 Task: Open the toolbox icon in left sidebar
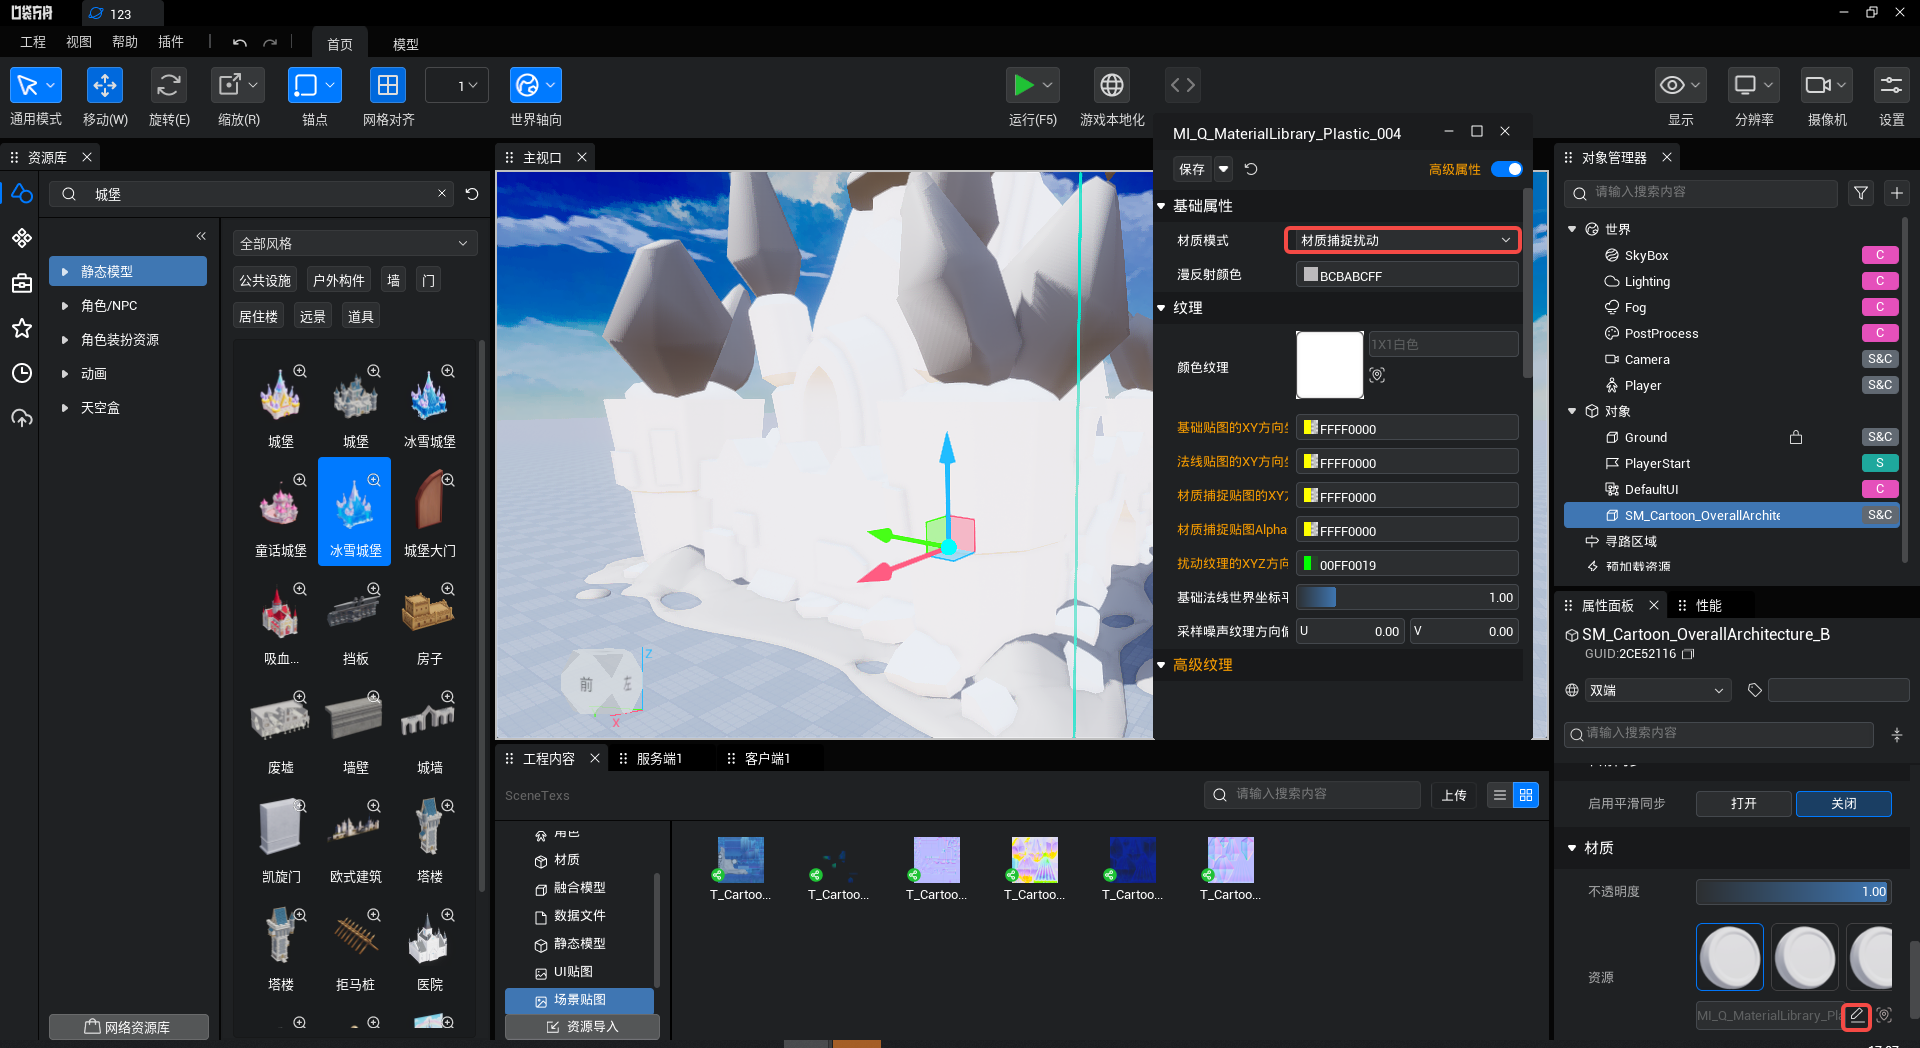coord(22,284)
